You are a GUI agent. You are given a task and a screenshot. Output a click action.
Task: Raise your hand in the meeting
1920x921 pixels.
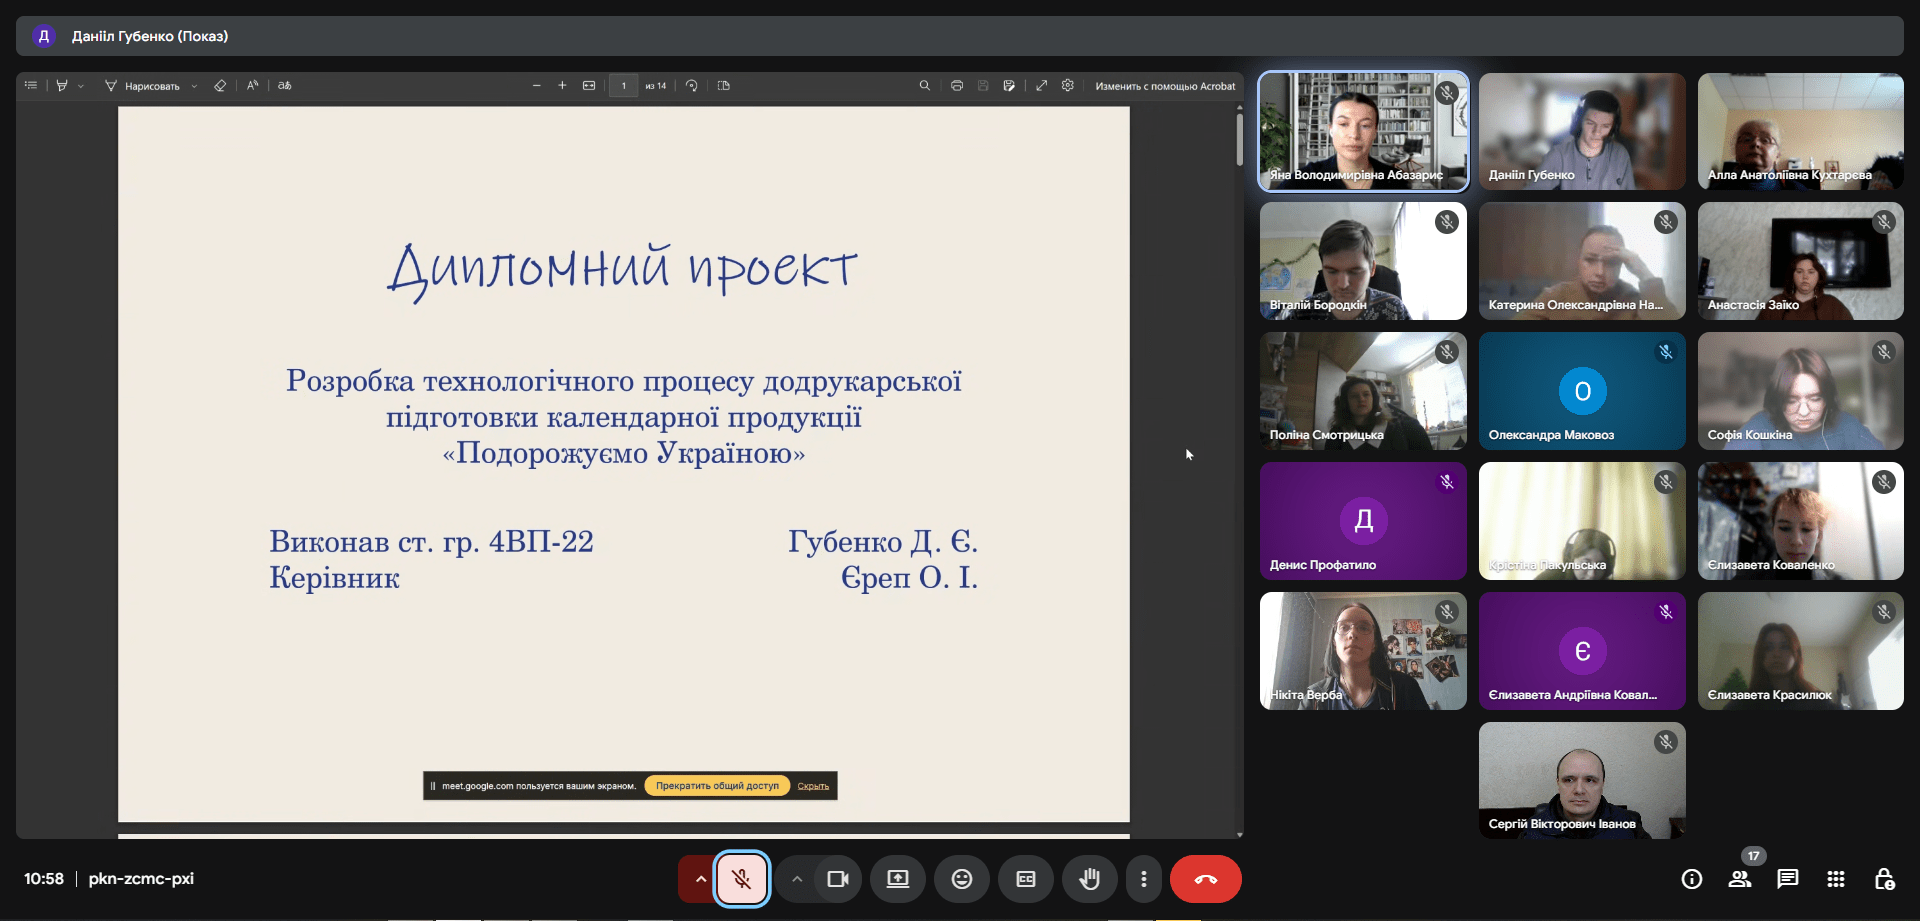tap(1089, 879)
